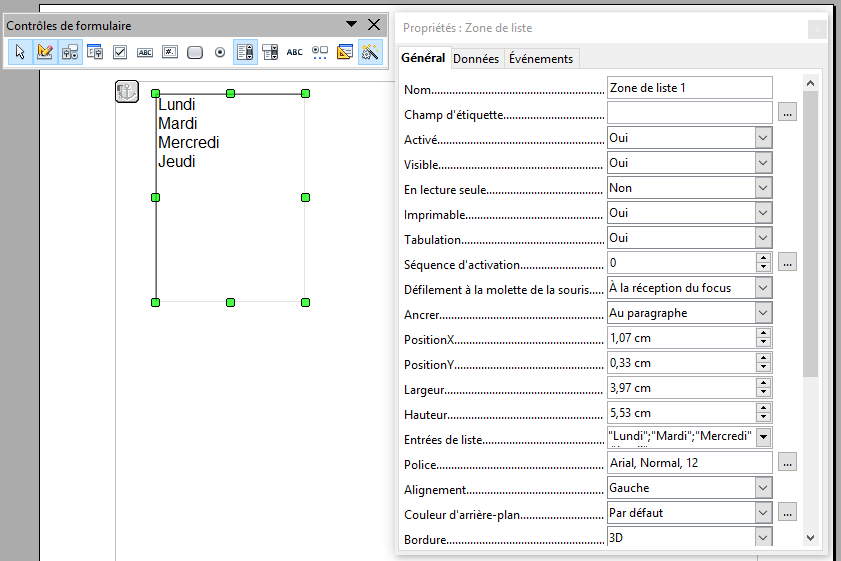Image resolution: width=841 pixels, height=561 pixels.
Task: Insert an Option Button control
Action: click(220, 52)
